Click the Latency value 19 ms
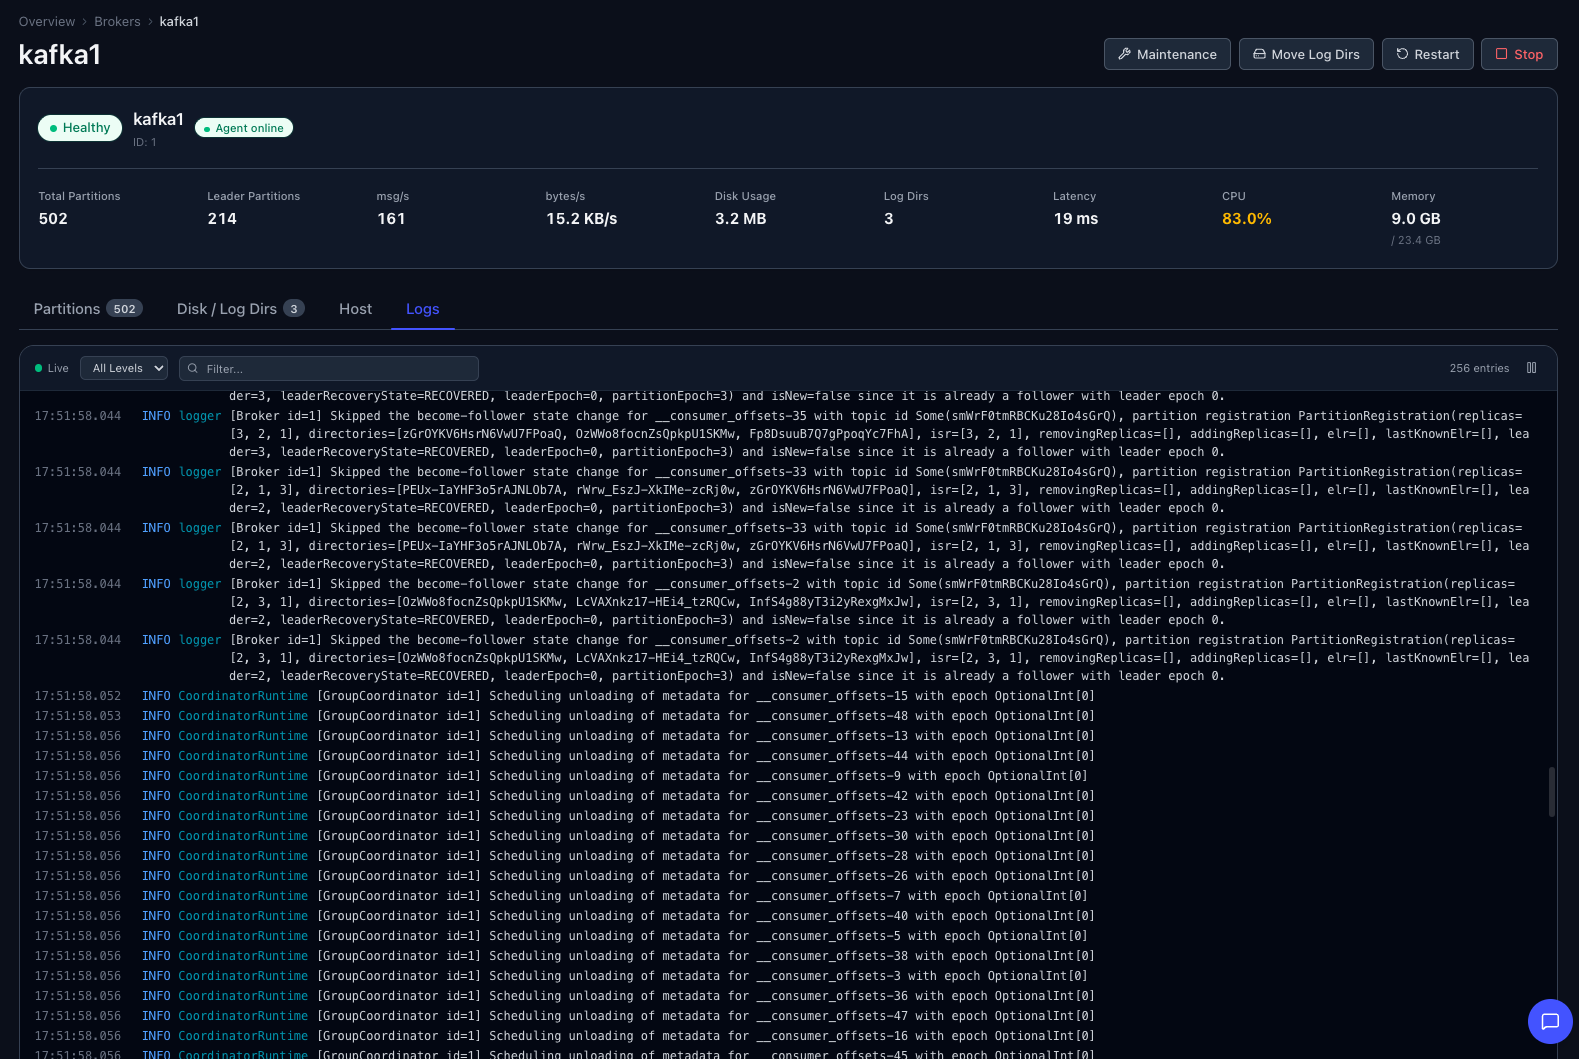 pos(1075,218)
